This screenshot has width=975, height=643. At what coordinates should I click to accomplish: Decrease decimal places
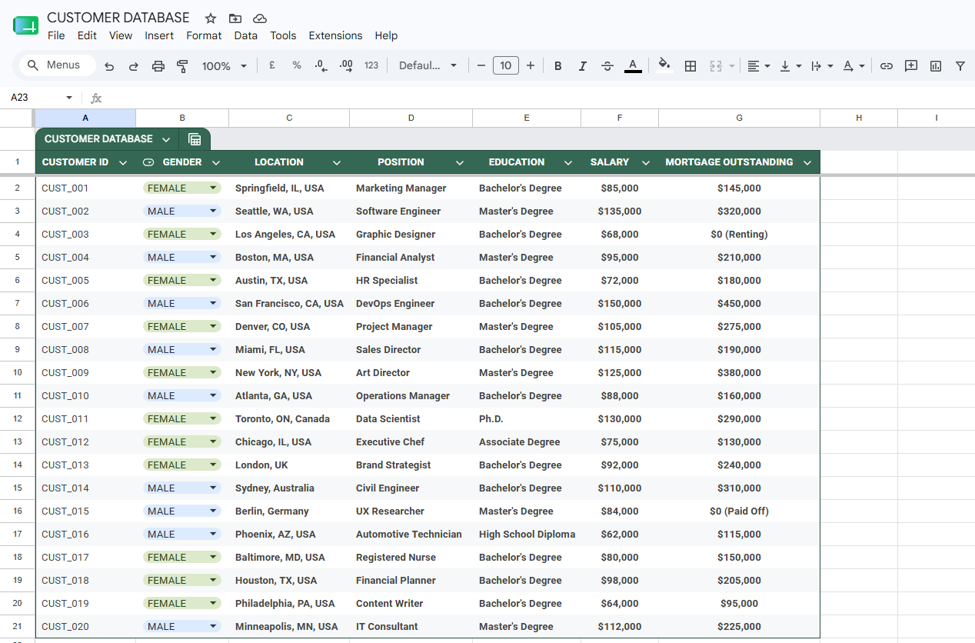[x=321, y=65]
